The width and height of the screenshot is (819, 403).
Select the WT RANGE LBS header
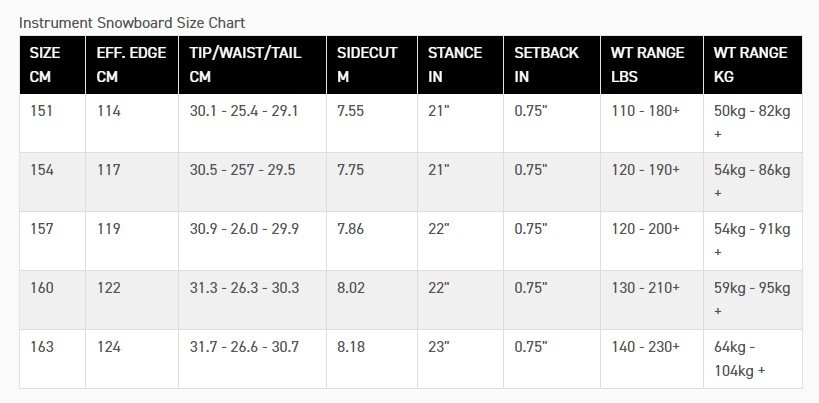[652, 65]
